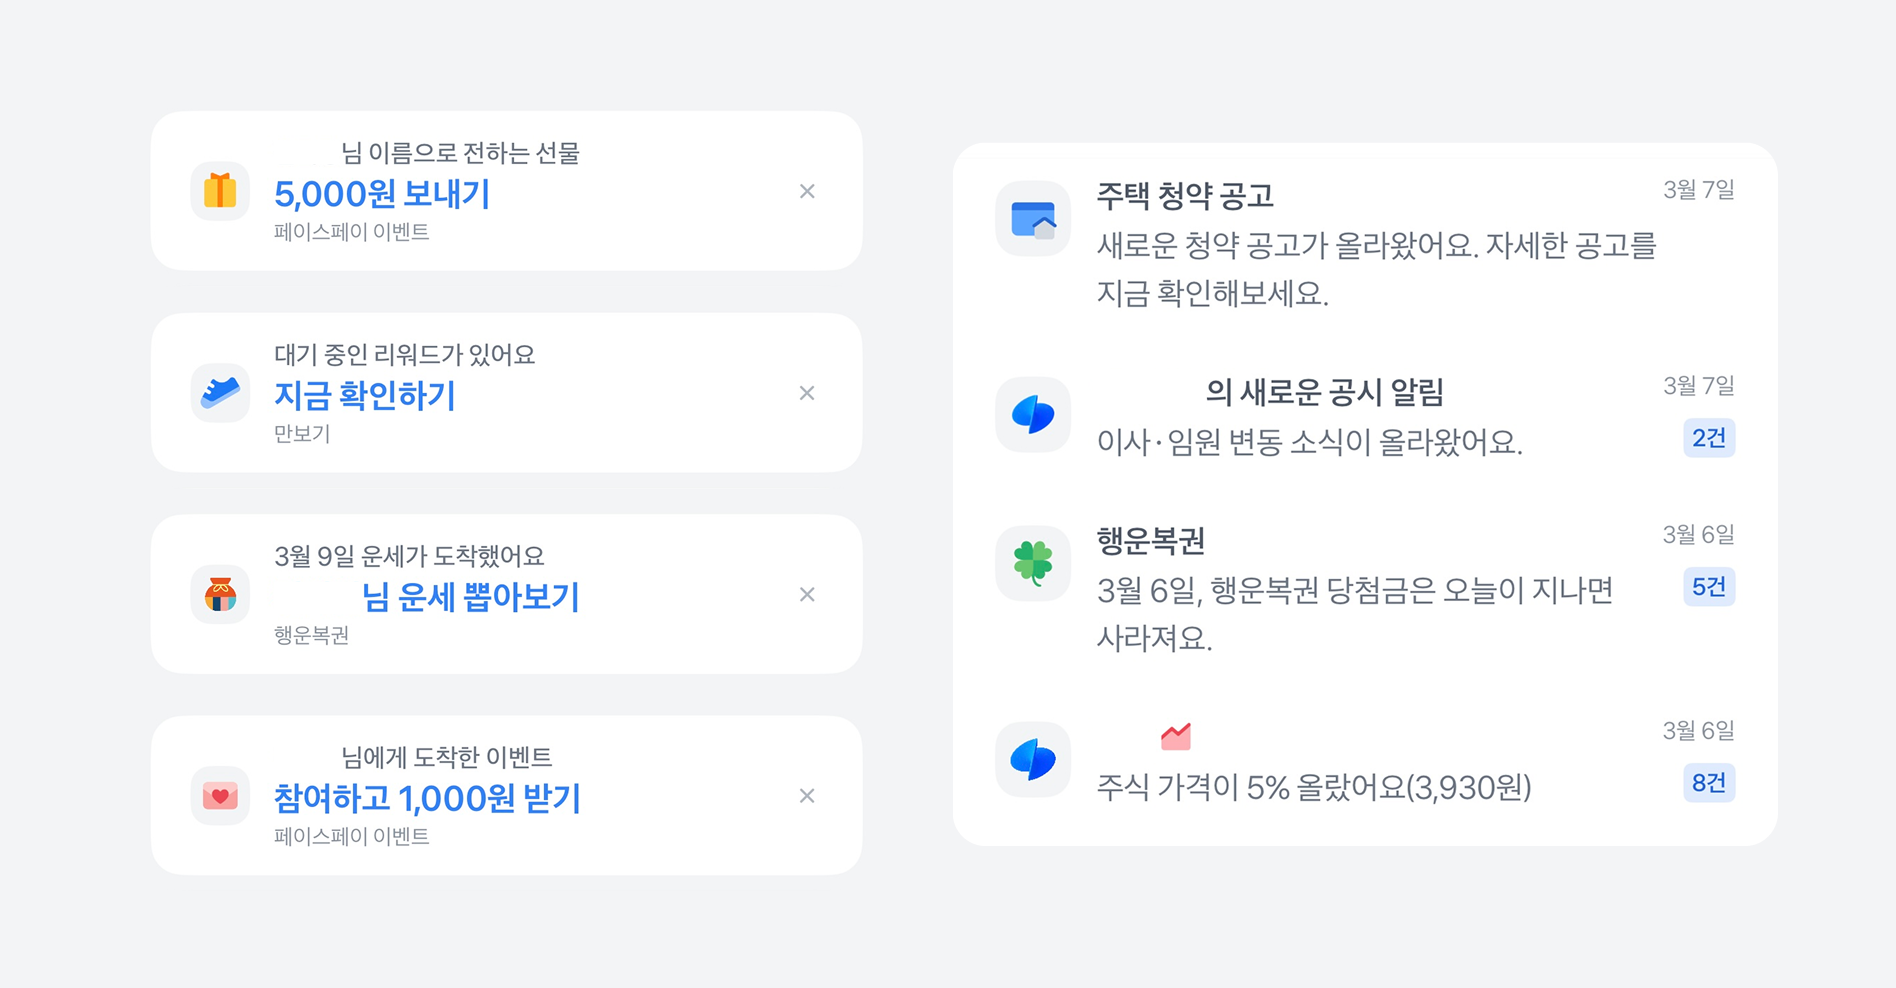Click 참여하고 1,000원 받기 link
1896x988 pixels.
427,798
